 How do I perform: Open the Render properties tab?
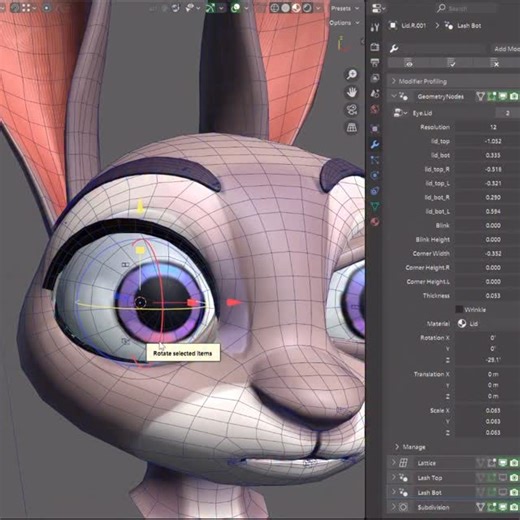click(x=375, y=47)
